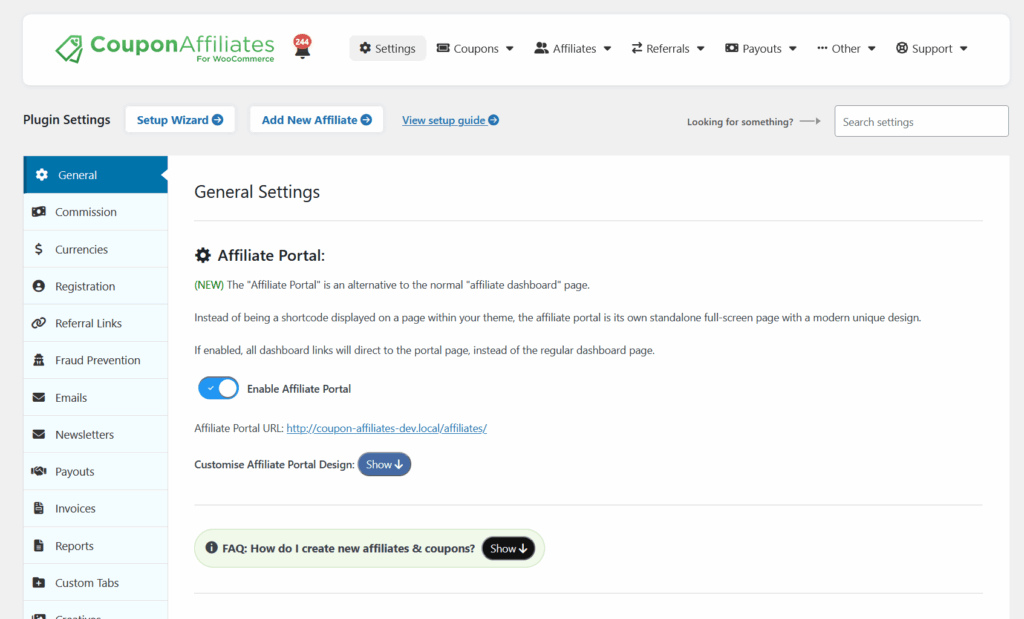Open the Newsletters settings tab

(x=84, y=434)
